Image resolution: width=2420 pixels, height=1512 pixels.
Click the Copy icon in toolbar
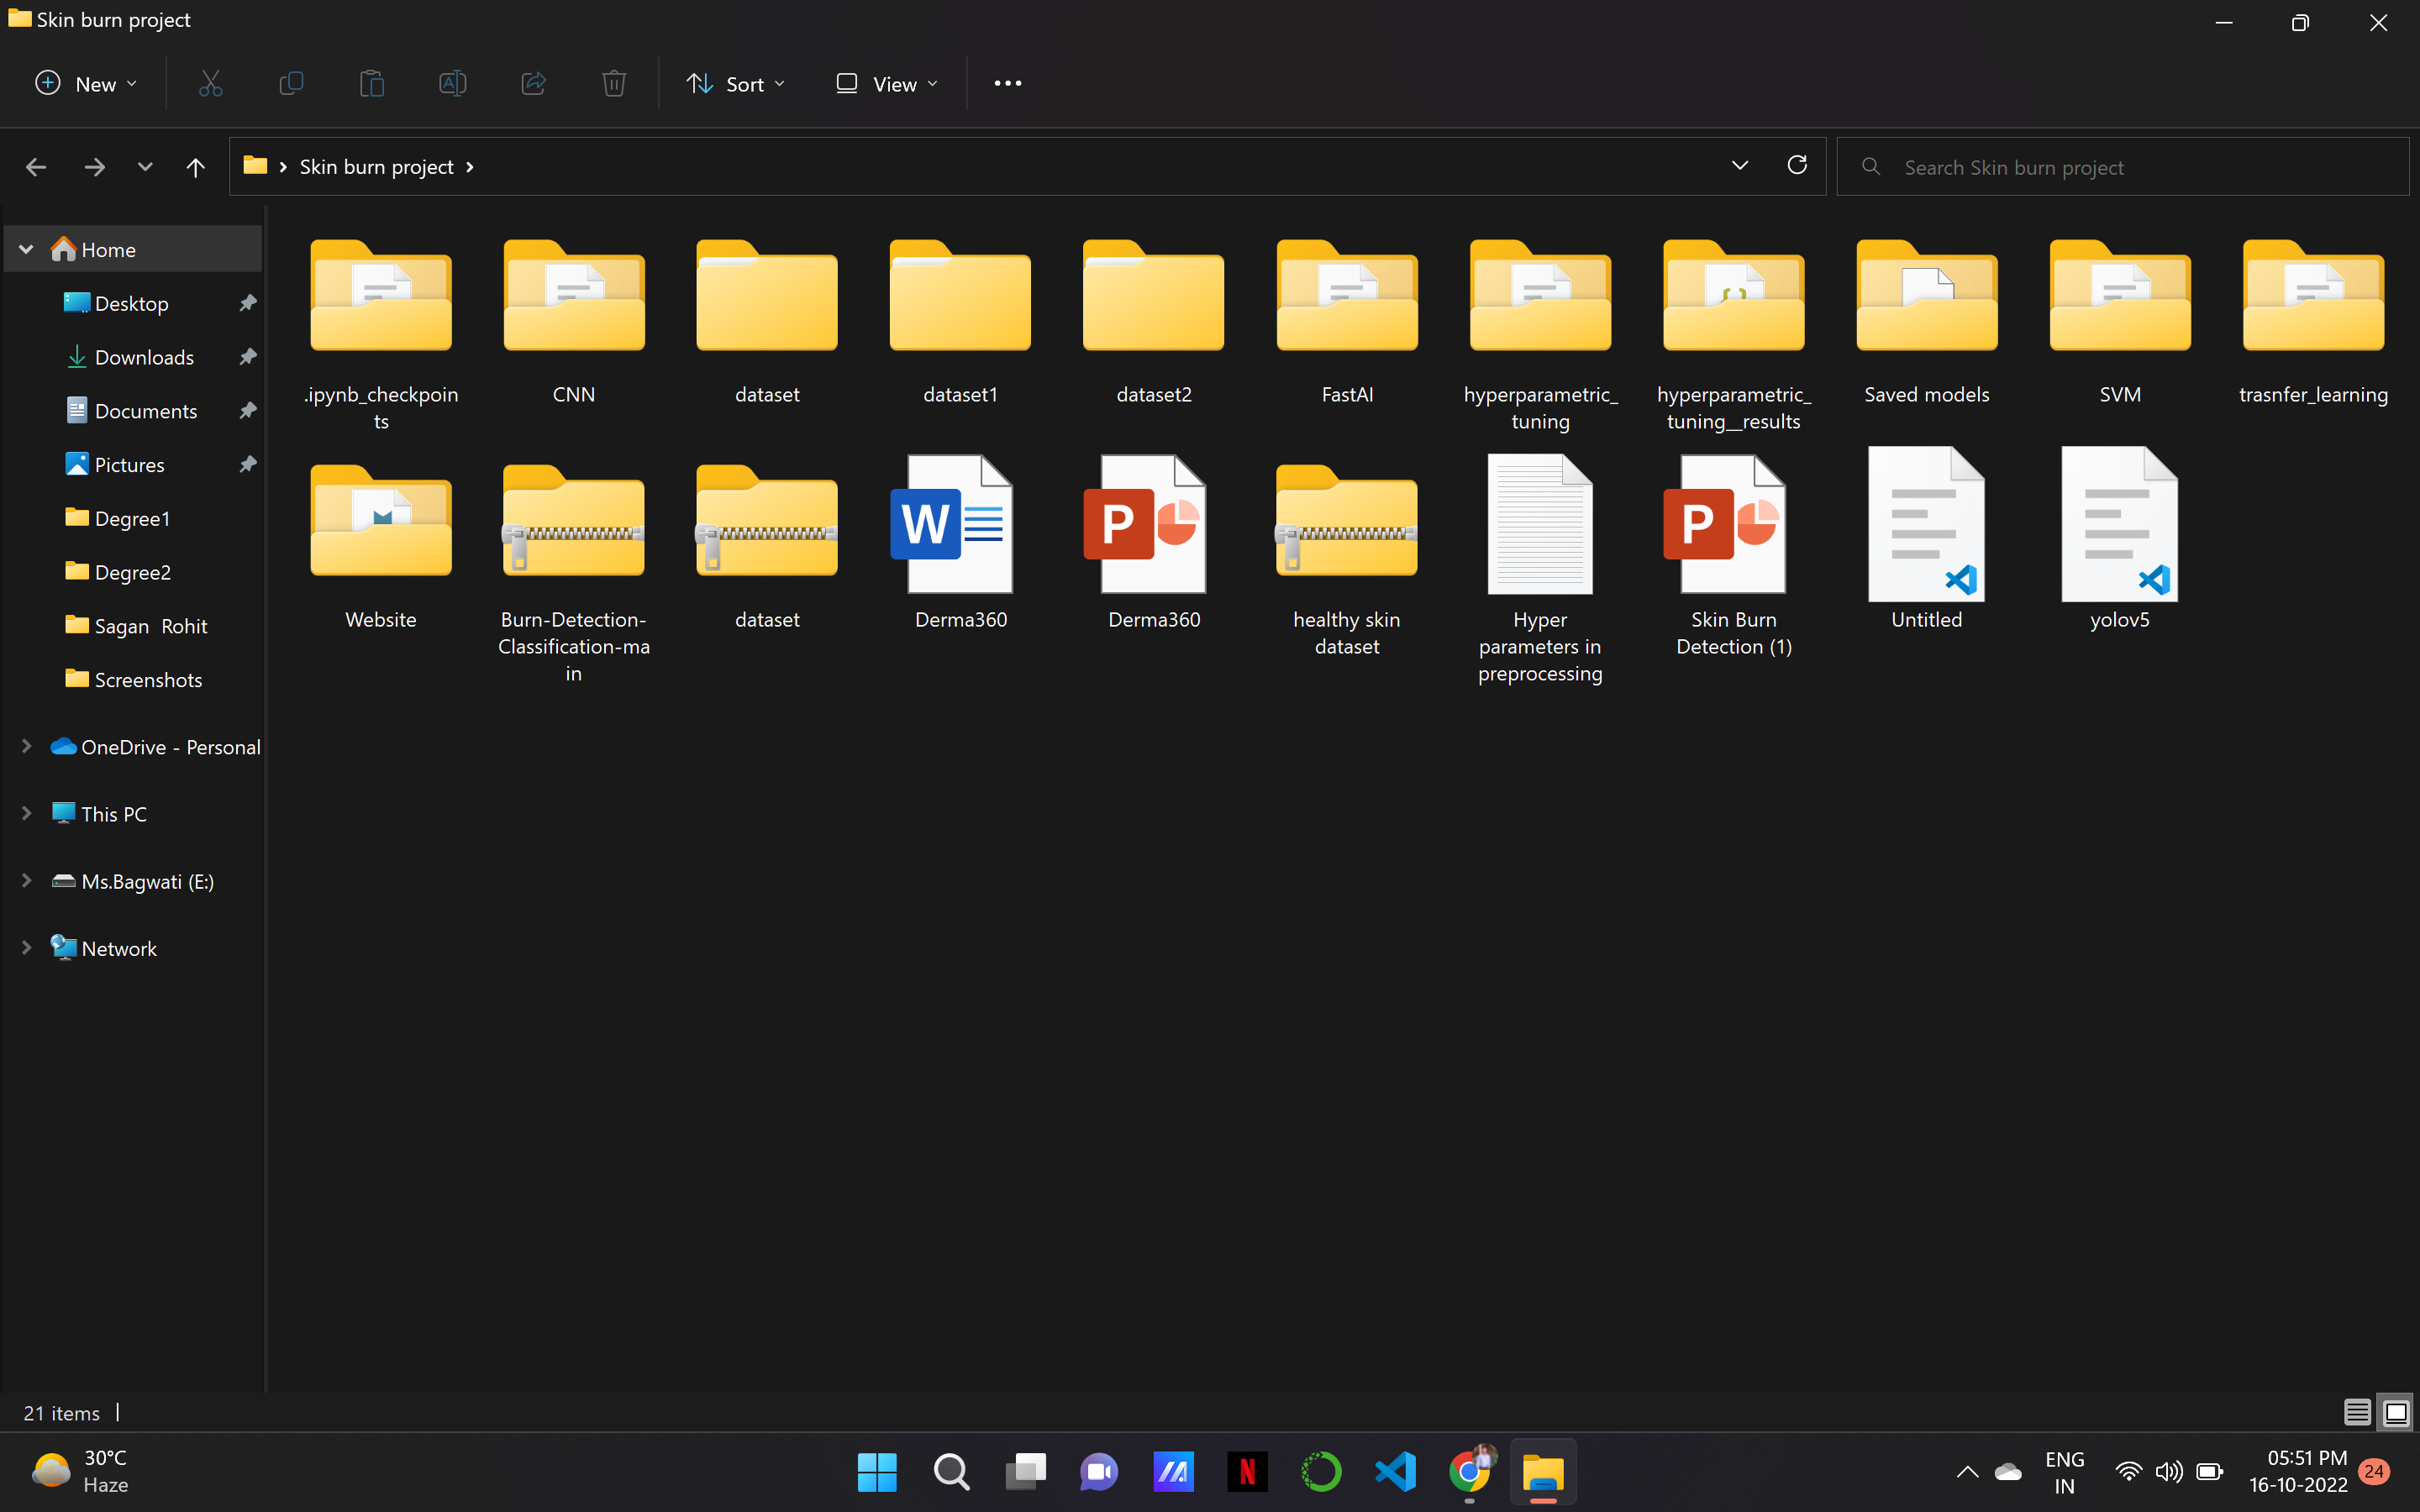291,84
